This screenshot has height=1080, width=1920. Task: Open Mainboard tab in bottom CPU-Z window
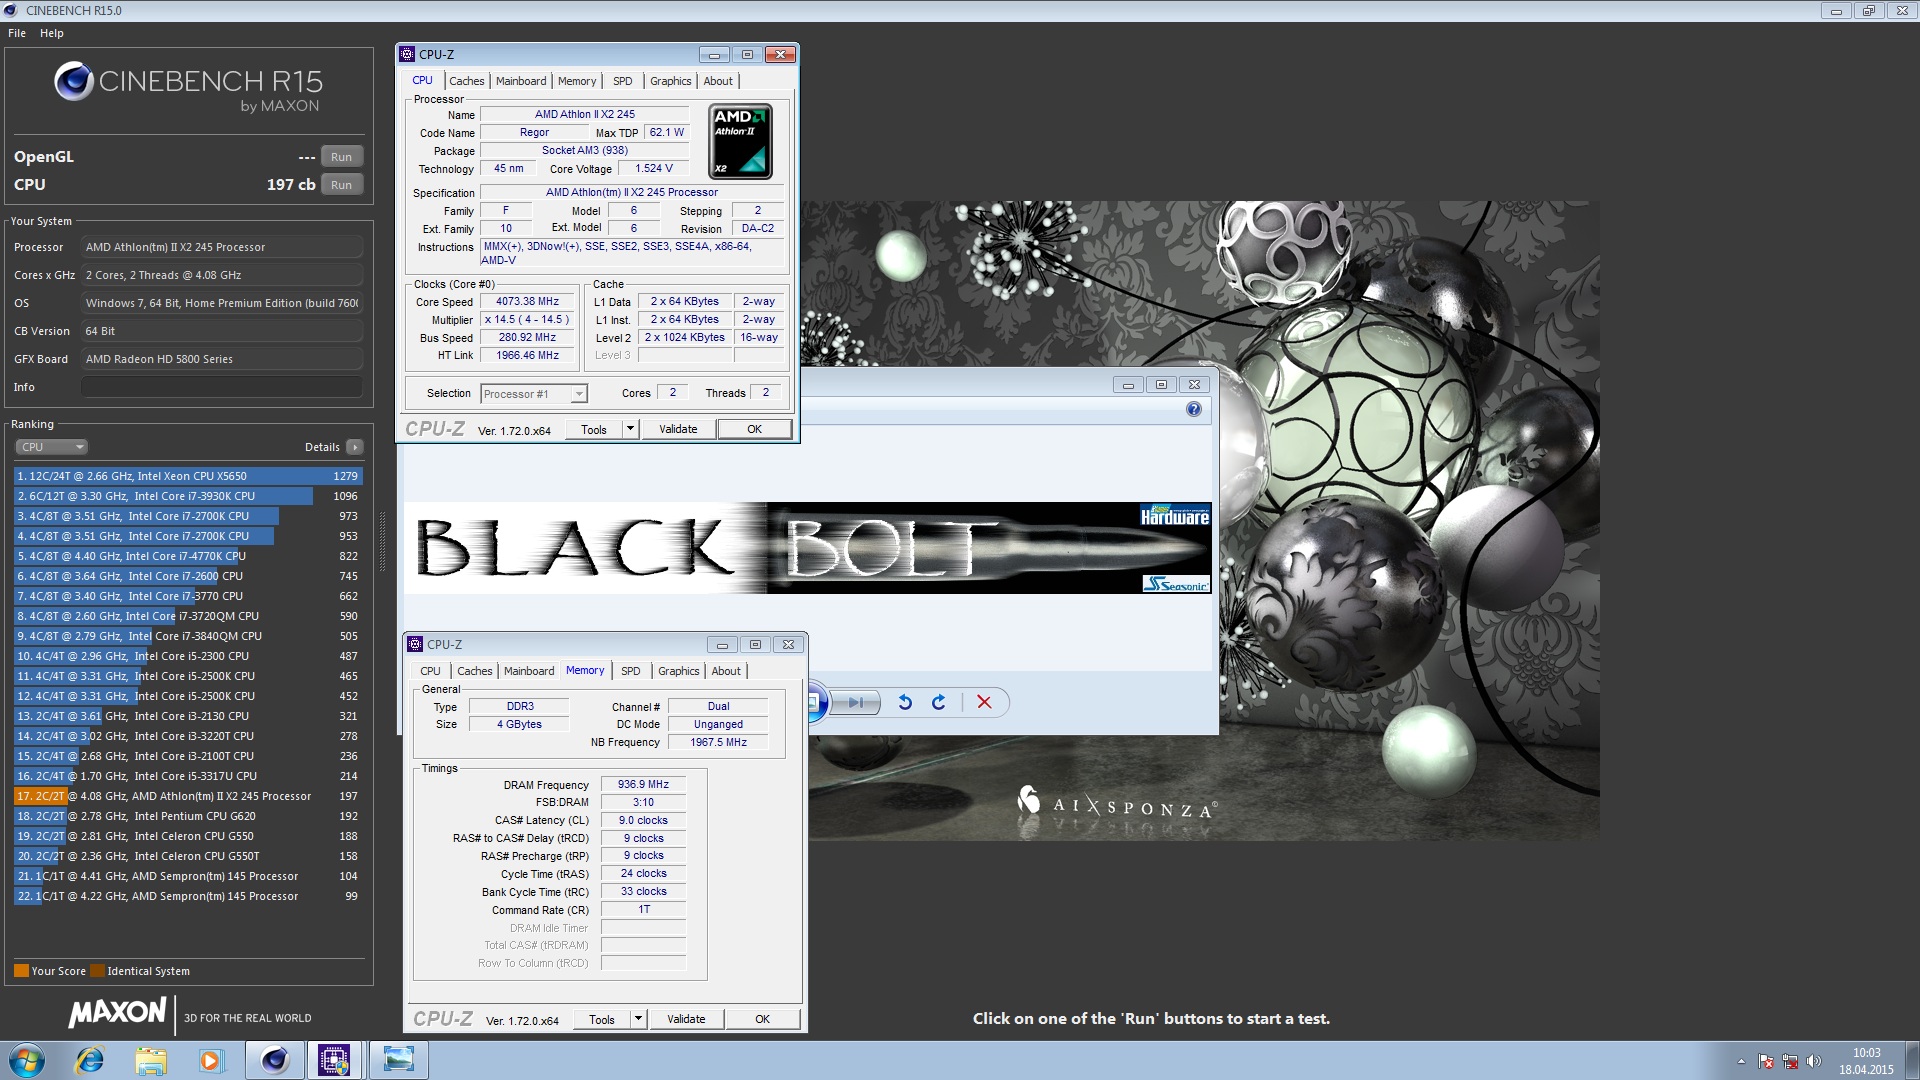coord(529,671)
